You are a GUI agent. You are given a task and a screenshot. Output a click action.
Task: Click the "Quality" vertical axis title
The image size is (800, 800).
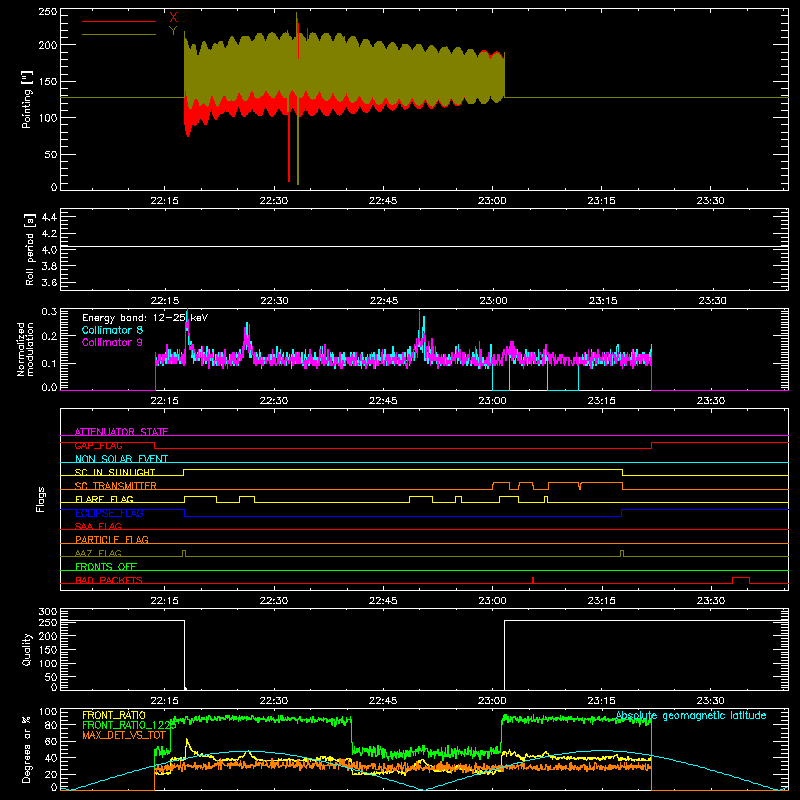click(x=27, y=649)
